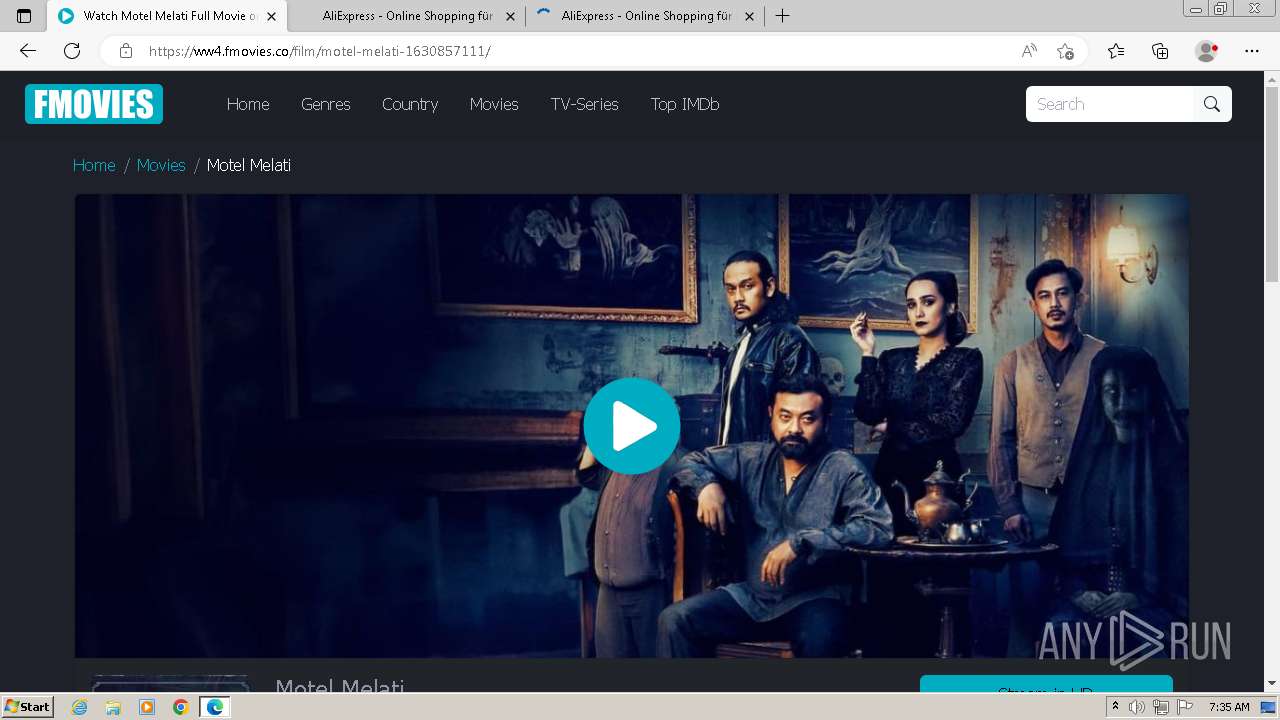Follow the Movies breadcrumb link

pyautogui.click(x=161, y=165)
